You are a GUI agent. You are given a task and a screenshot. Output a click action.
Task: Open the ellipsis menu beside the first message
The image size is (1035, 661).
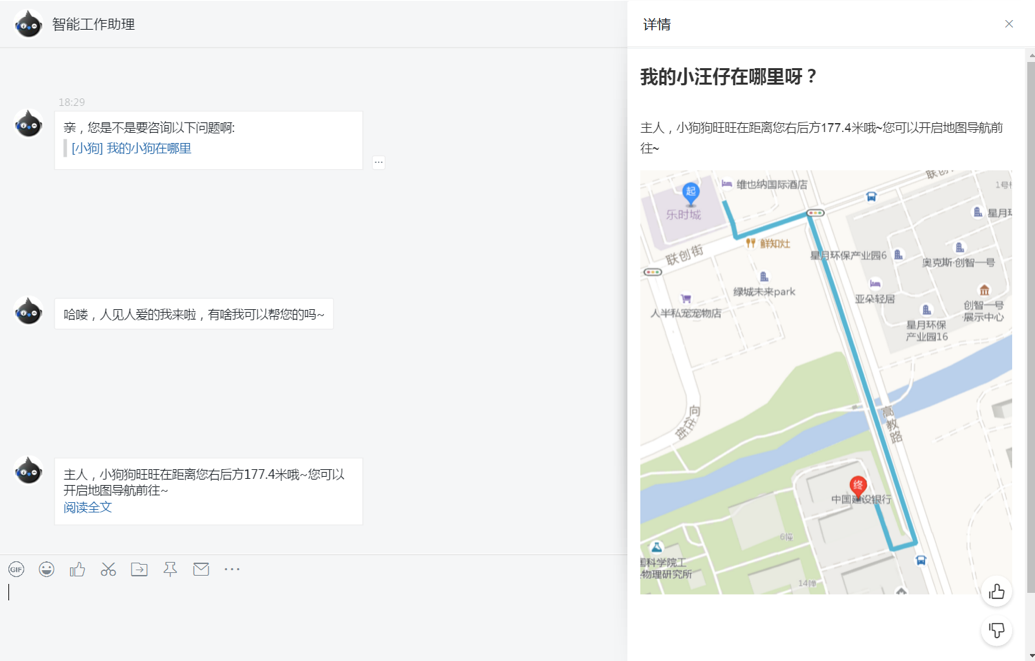(x=378, y=162)
